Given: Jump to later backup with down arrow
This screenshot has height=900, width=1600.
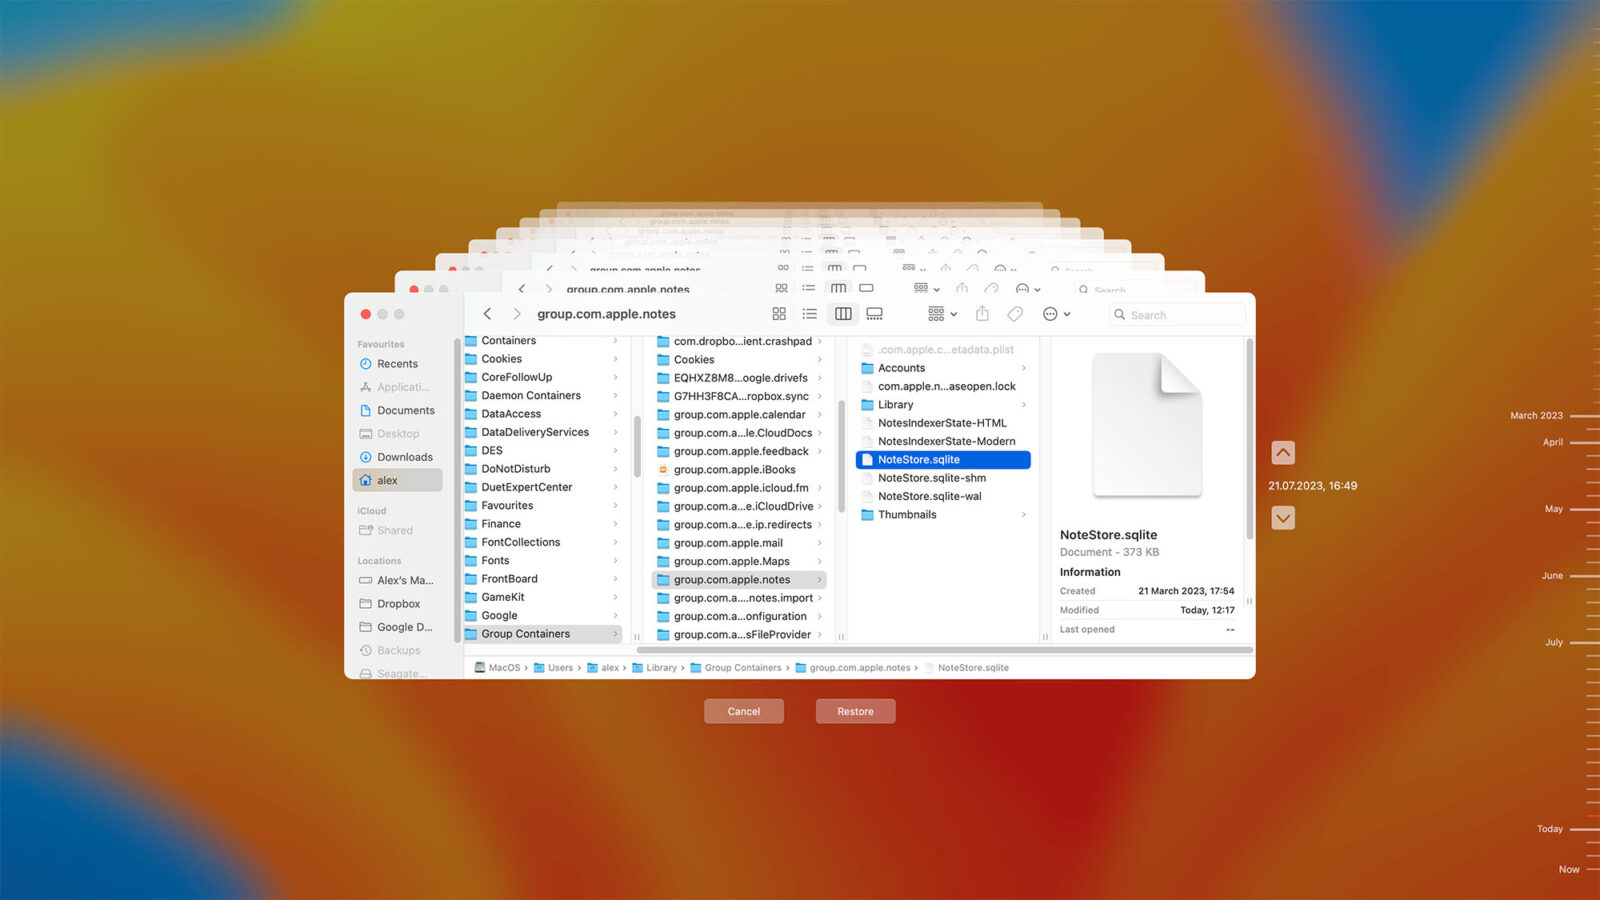Looking at the screenshot, I should tap(1283, 518).
